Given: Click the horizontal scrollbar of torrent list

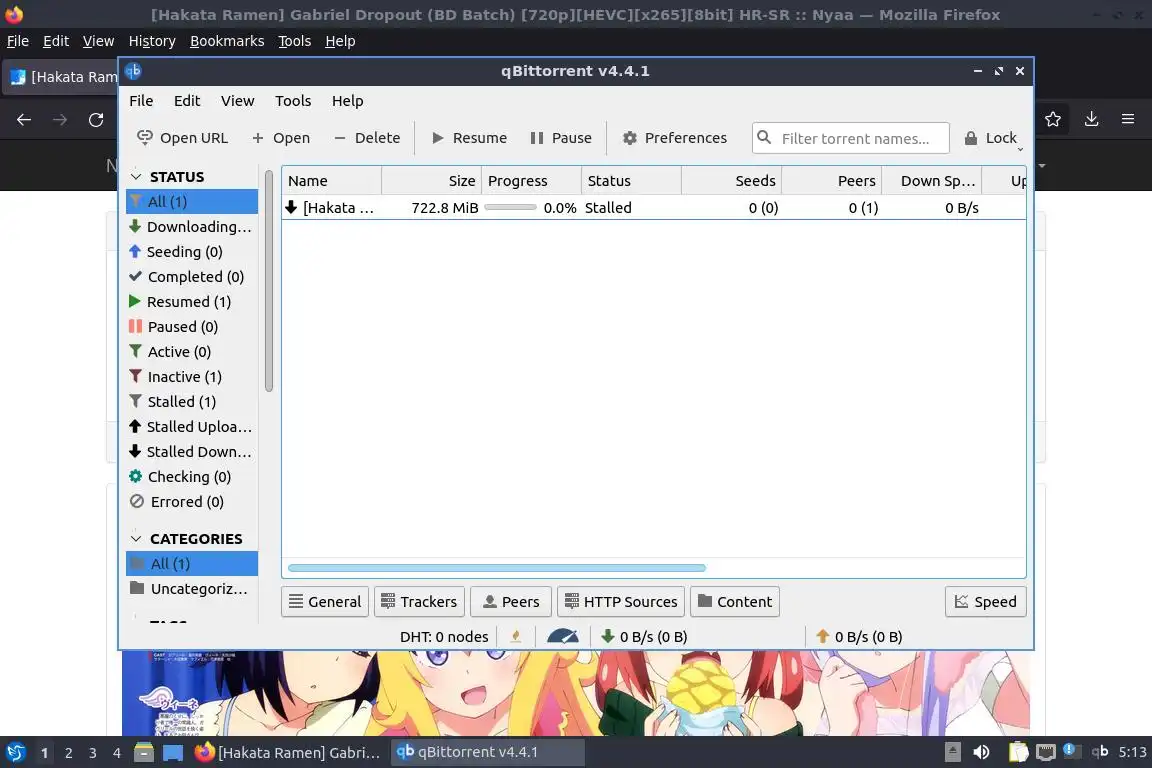Looking at the screenshot, I should click(x=497, y=568).
